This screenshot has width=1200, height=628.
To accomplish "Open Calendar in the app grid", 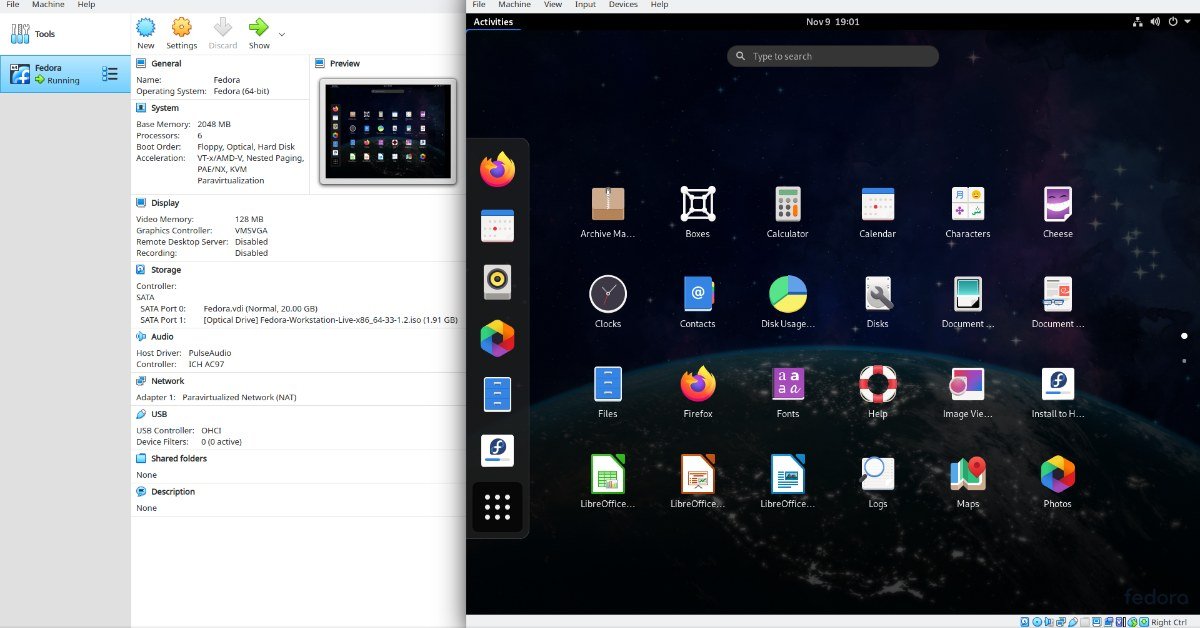I will pos(878,204).
